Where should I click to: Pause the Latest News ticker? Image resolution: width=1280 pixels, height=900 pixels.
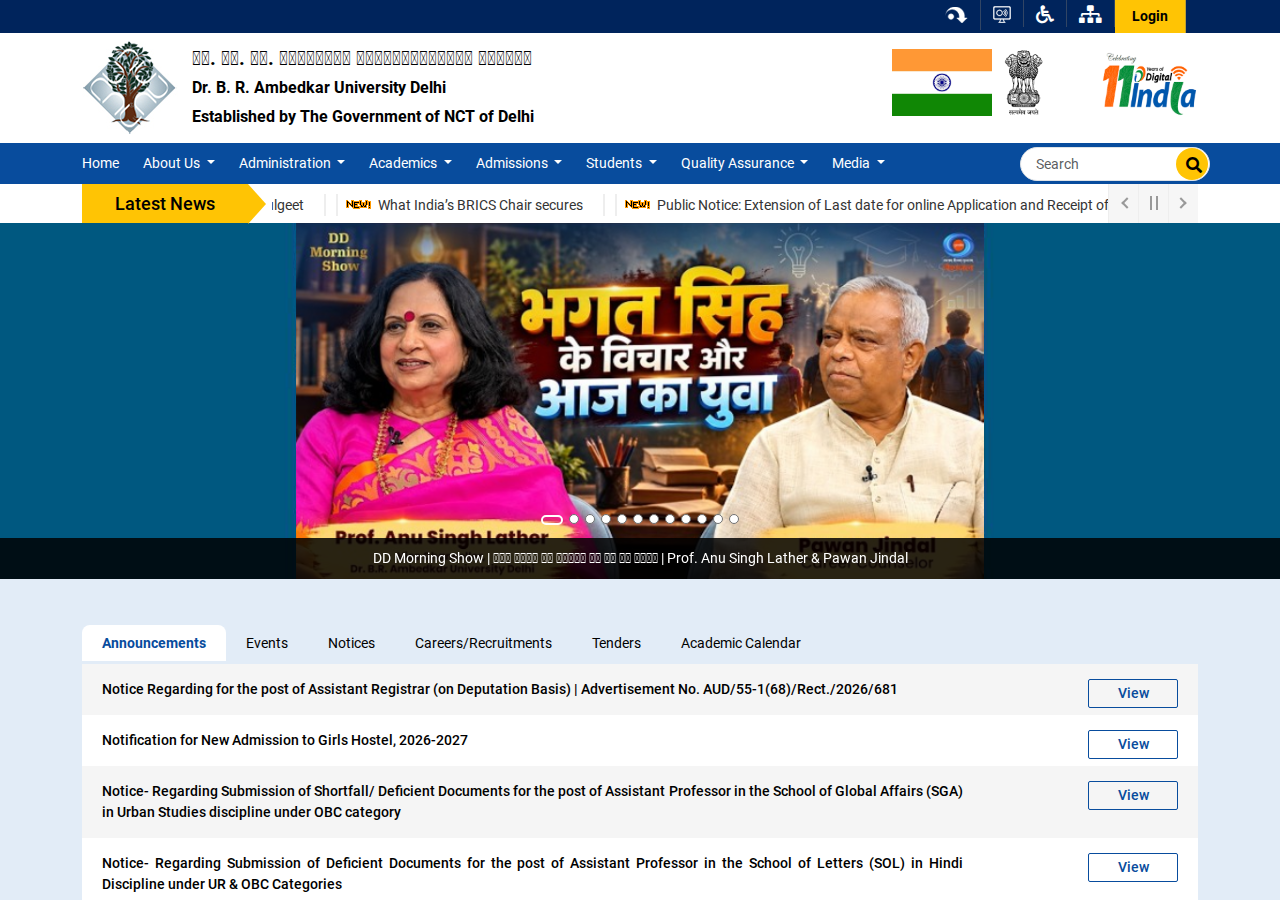1154,203
